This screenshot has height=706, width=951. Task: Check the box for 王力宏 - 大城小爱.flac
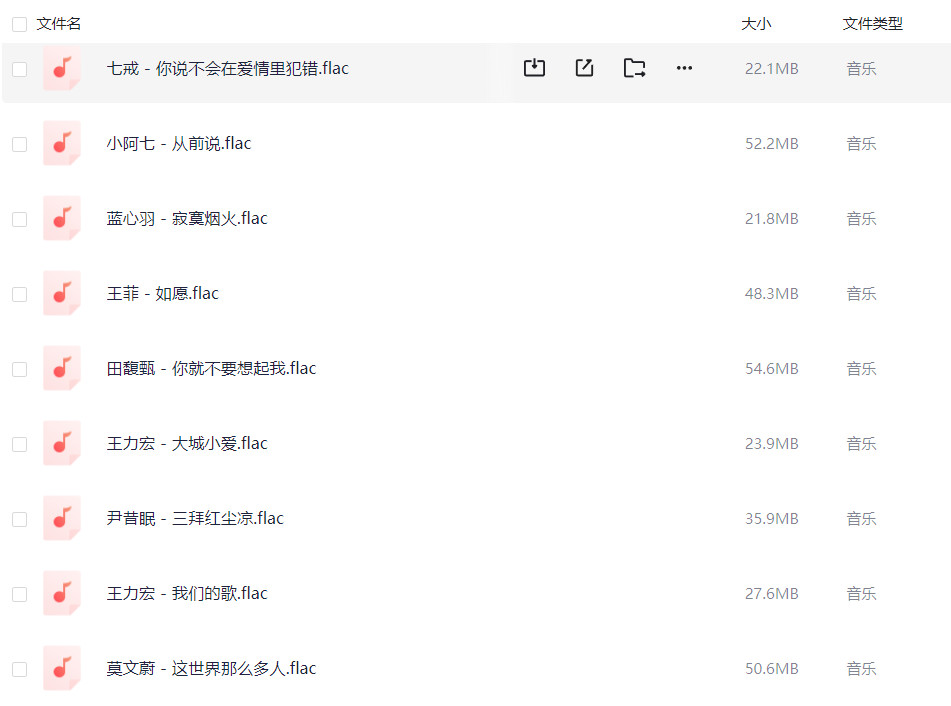point(20,444)
